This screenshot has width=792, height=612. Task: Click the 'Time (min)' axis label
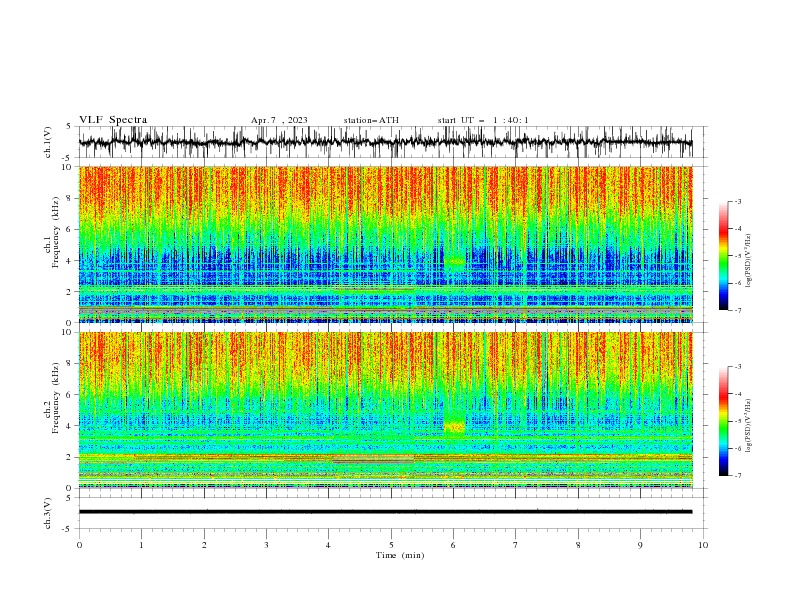[400, 555]
